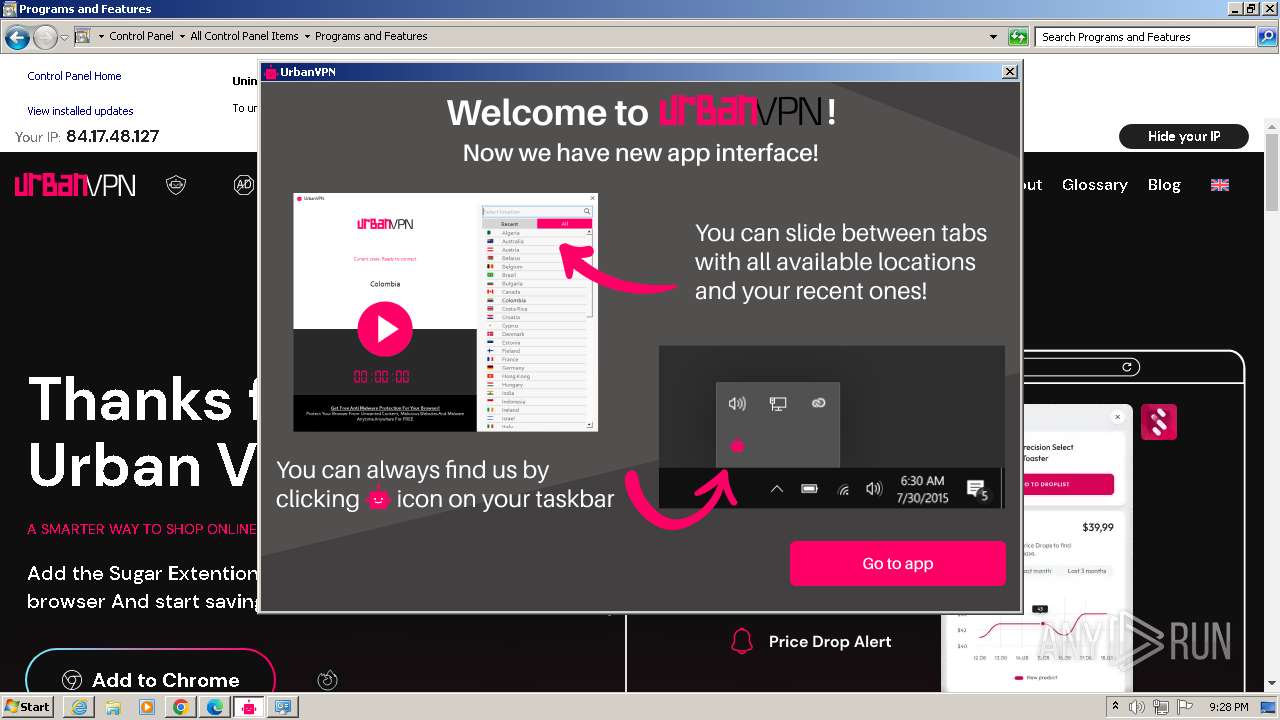Switch to Control Panel taskbar button
The height and width of the screenshot is (720, 1280).
click(x=283, y=707)
